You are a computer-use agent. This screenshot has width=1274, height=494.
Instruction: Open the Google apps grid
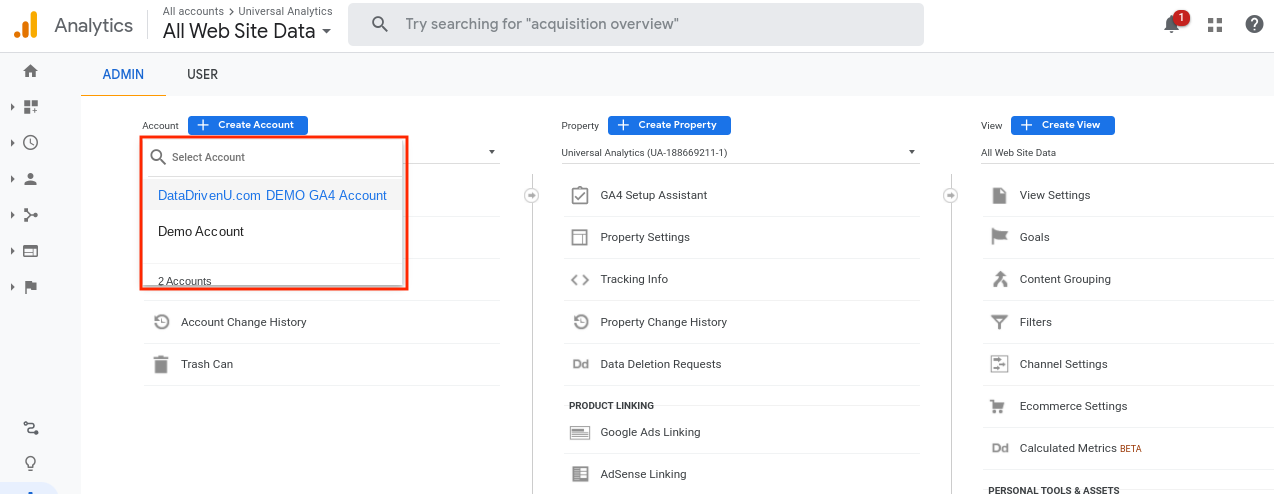click(x=1215, y=25)
